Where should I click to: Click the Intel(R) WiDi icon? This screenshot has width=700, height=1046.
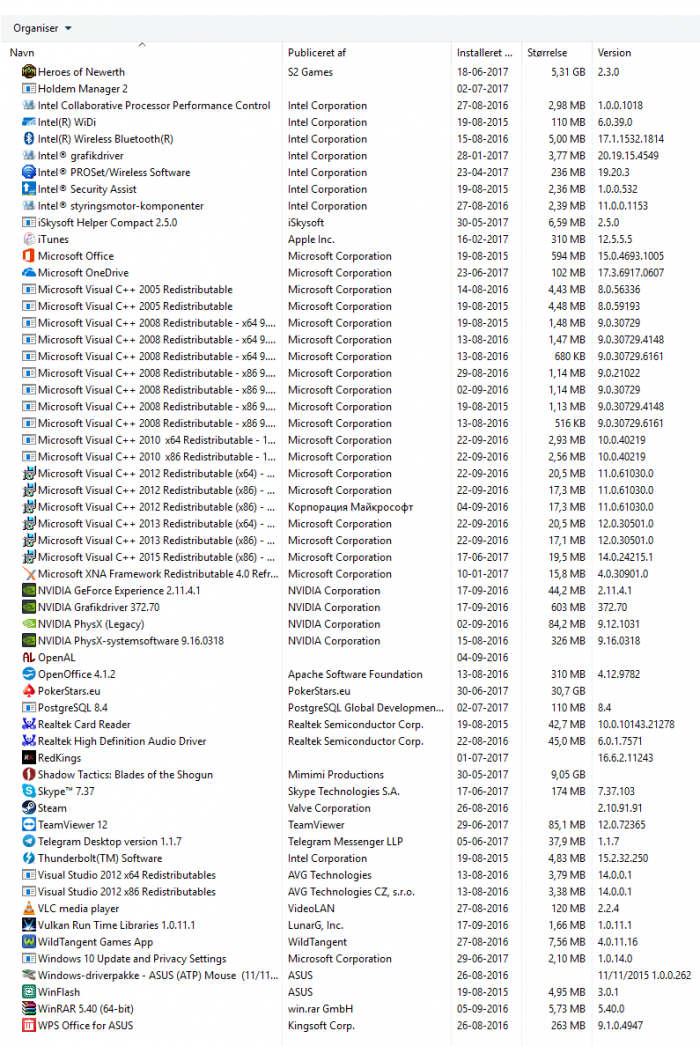[29, 122]
